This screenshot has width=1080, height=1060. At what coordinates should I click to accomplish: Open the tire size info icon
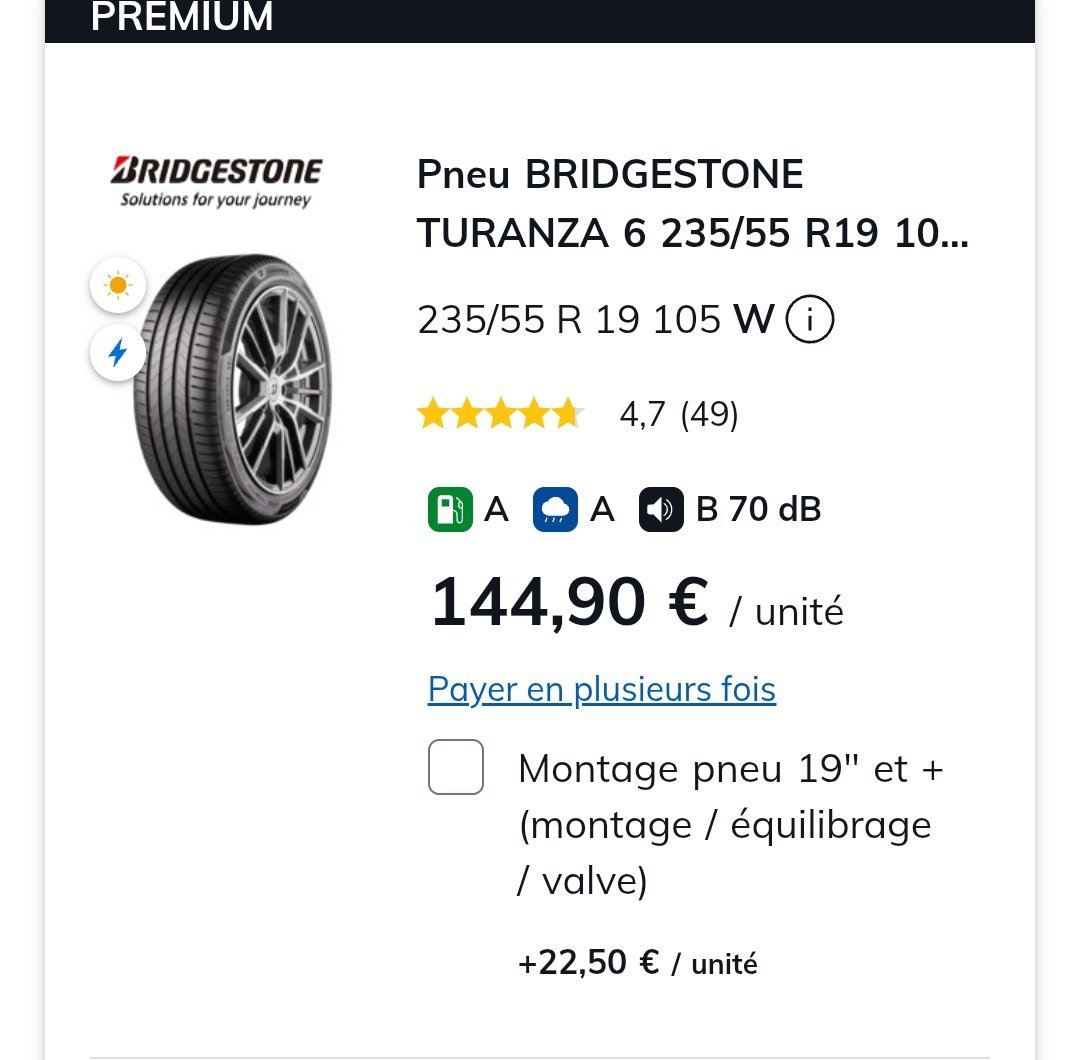tap(809, 319)
